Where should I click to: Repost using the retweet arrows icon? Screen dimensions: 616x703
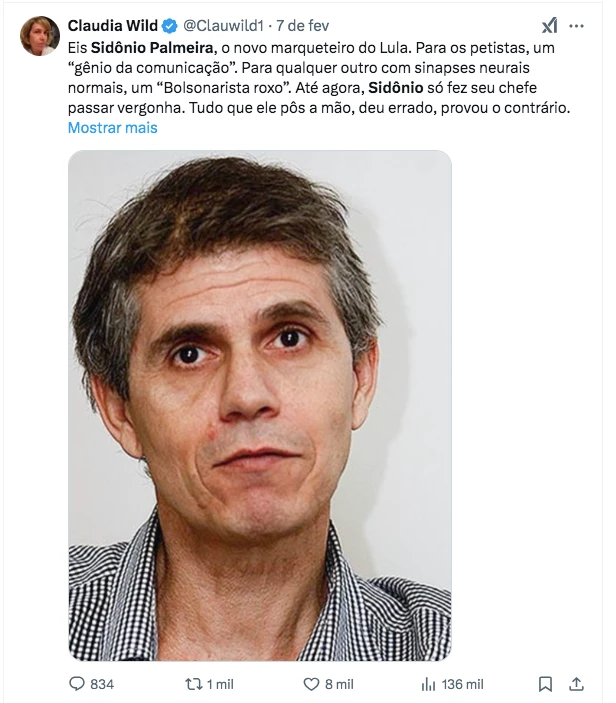point(194,684)
